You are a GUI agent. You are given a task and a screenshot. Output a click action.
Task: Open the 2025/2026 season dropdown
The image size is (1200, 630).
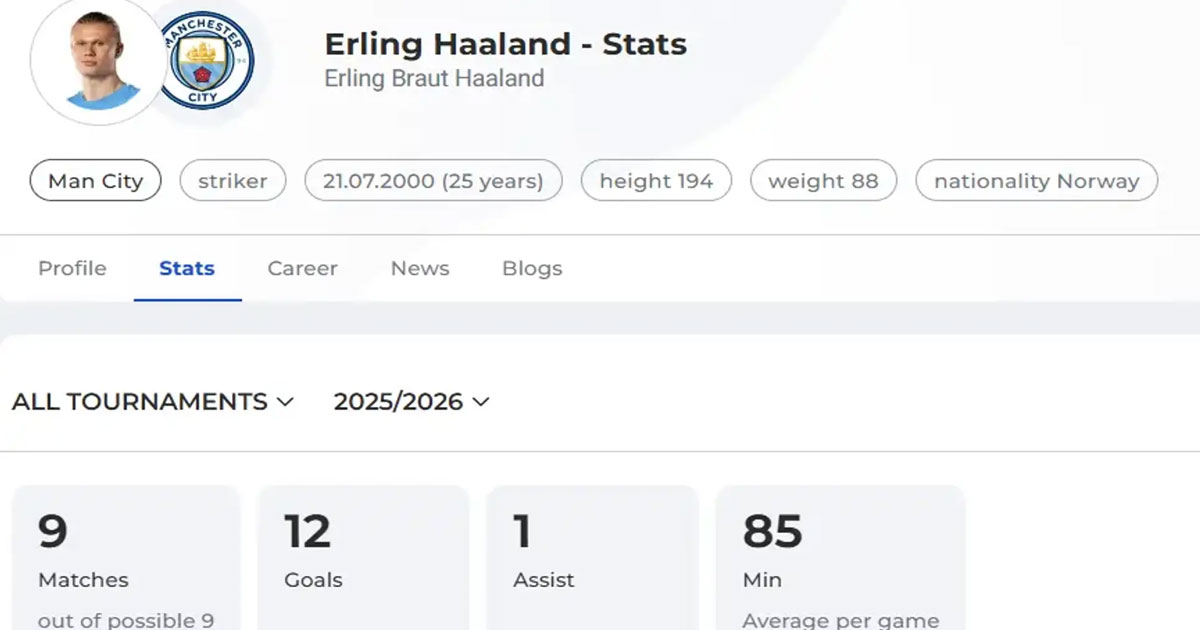coord(412,401)
